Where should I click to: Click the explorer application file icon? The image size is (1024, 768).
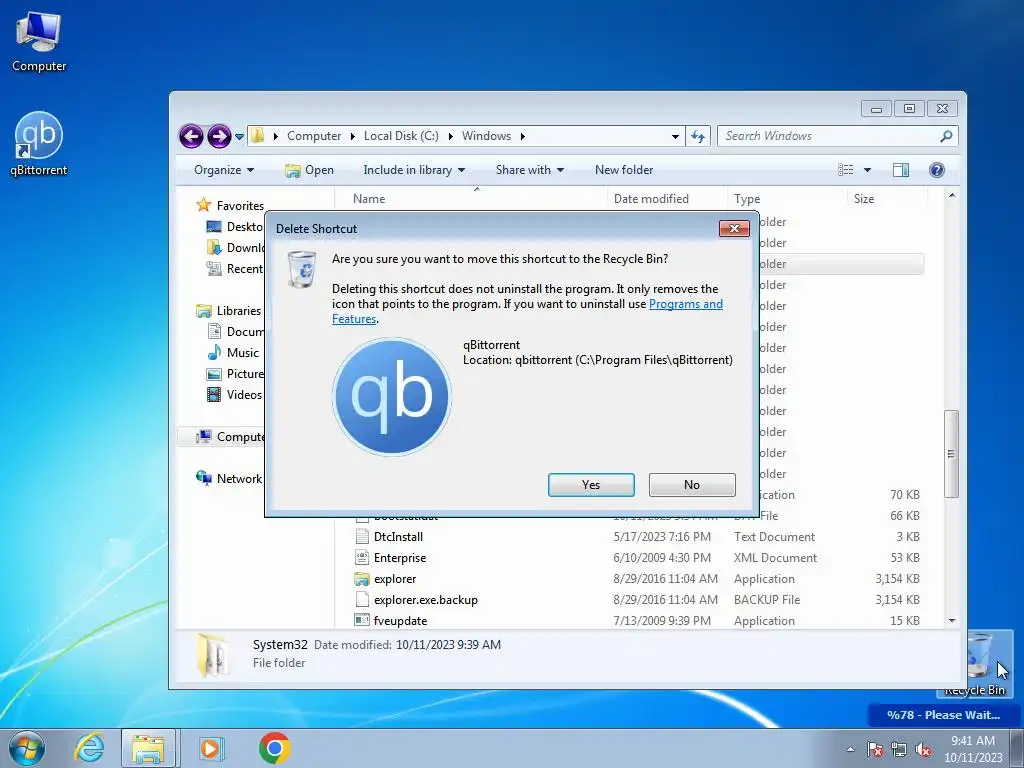pyautogui.click(x=361, y=579)
